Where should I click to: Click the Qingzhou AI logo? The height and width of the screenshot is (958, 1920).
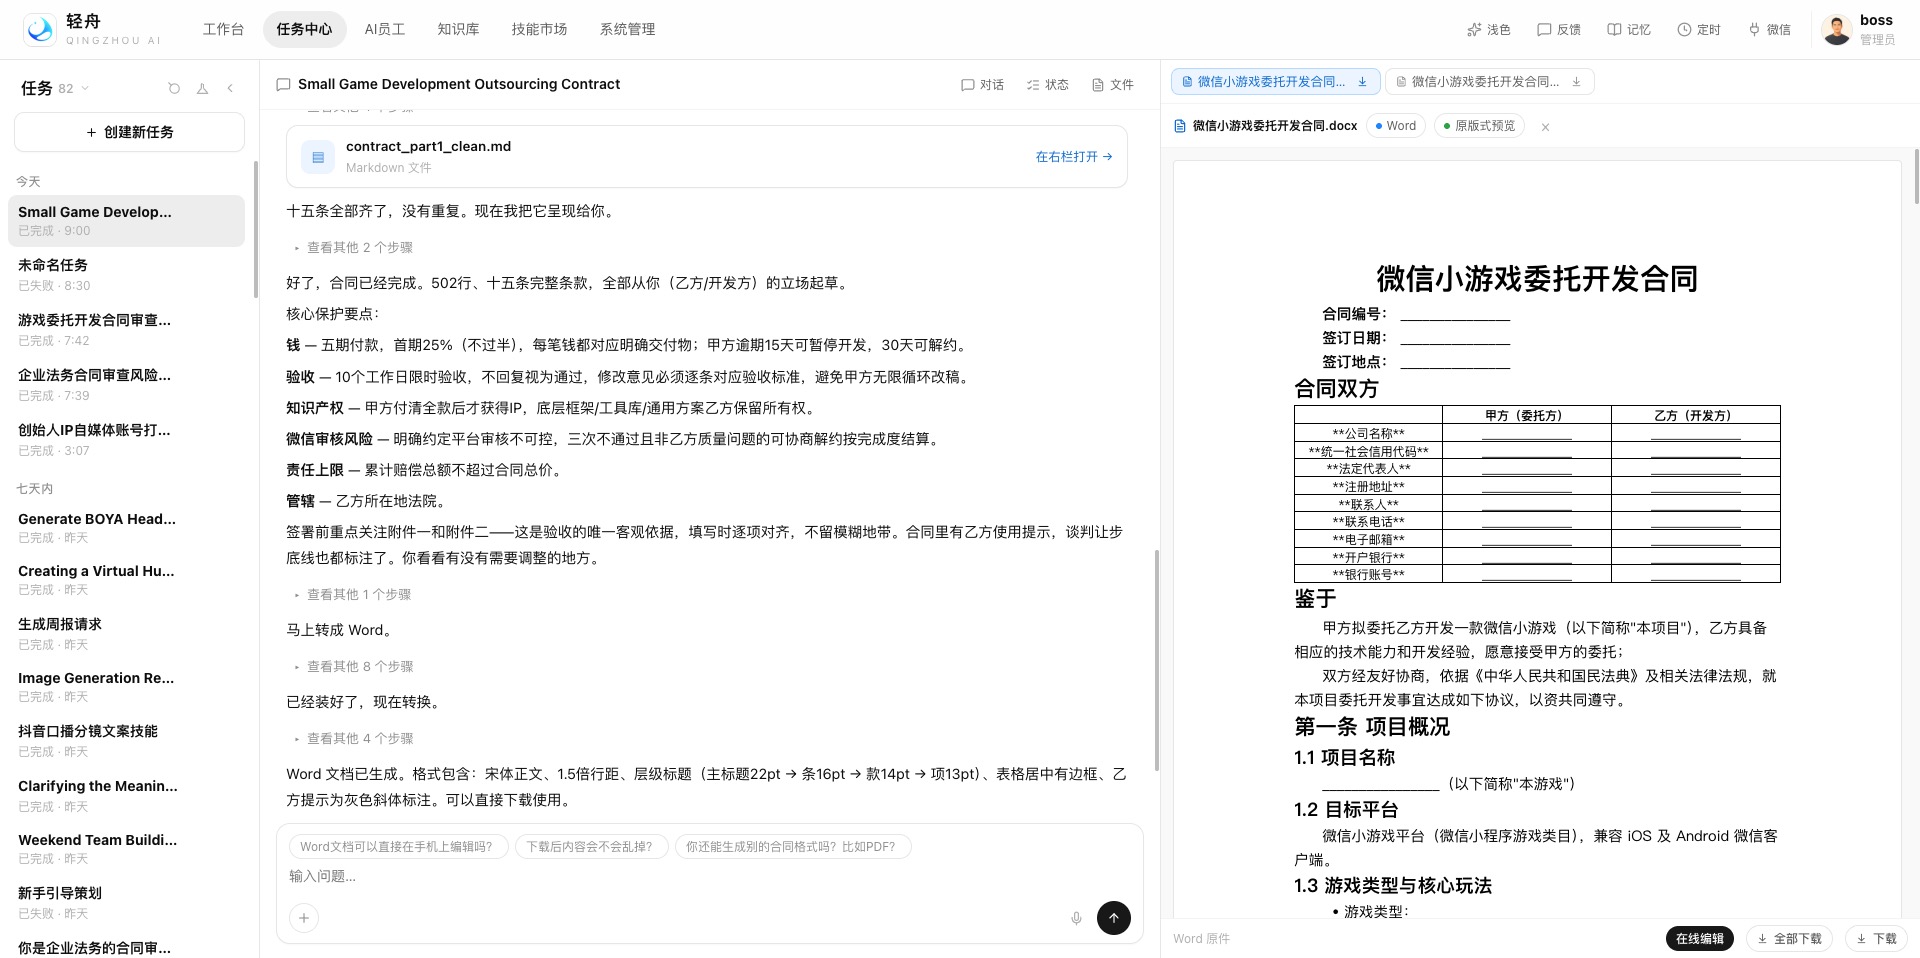pyautogui.click(x=40, y=30)
